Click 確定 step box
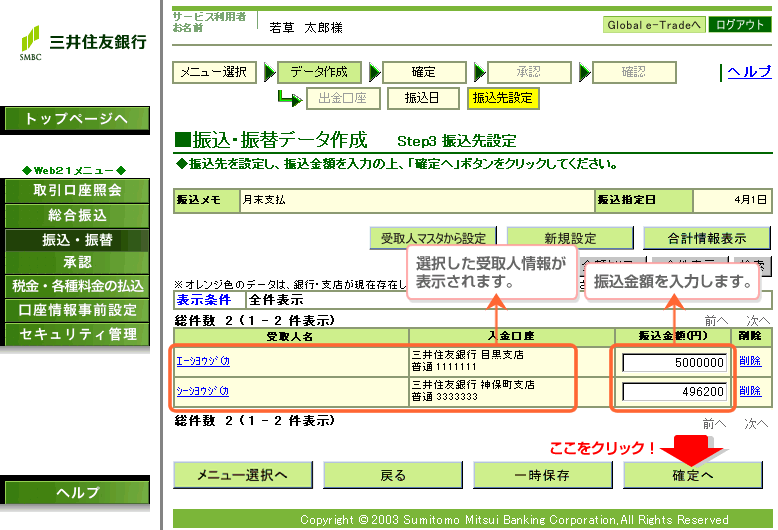Image resolution: width=778 pixels, height=530 pixels. (424, 72)
